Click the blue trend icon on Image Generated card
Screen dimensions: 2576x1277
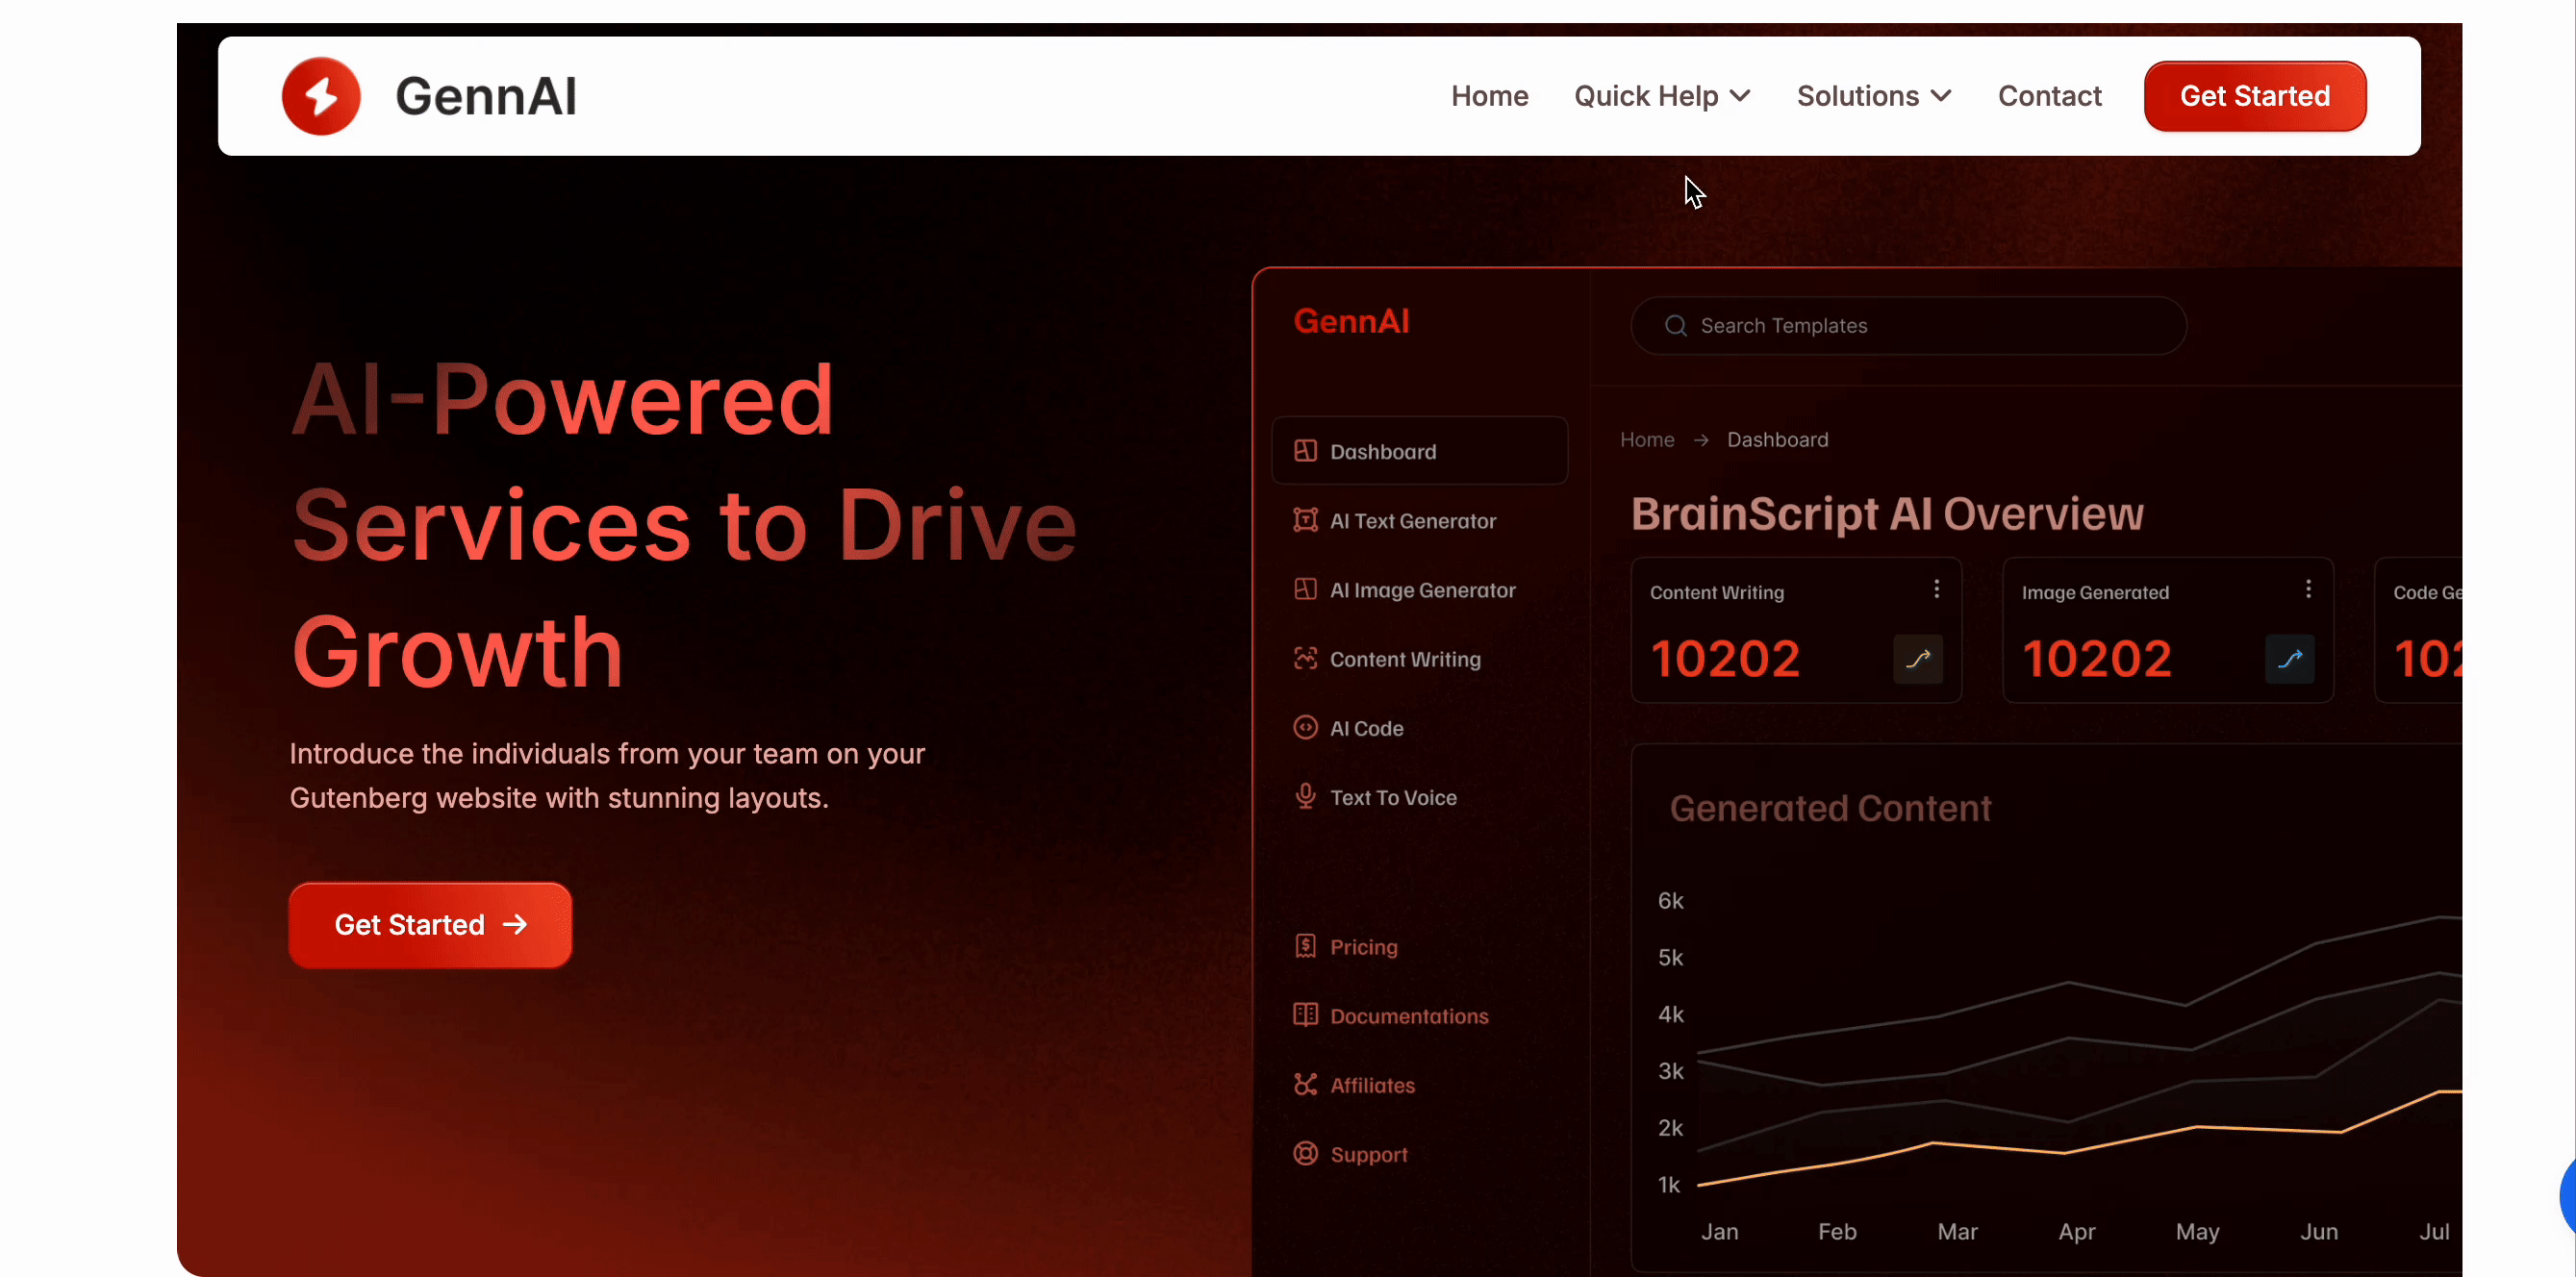pos(2290,659)
